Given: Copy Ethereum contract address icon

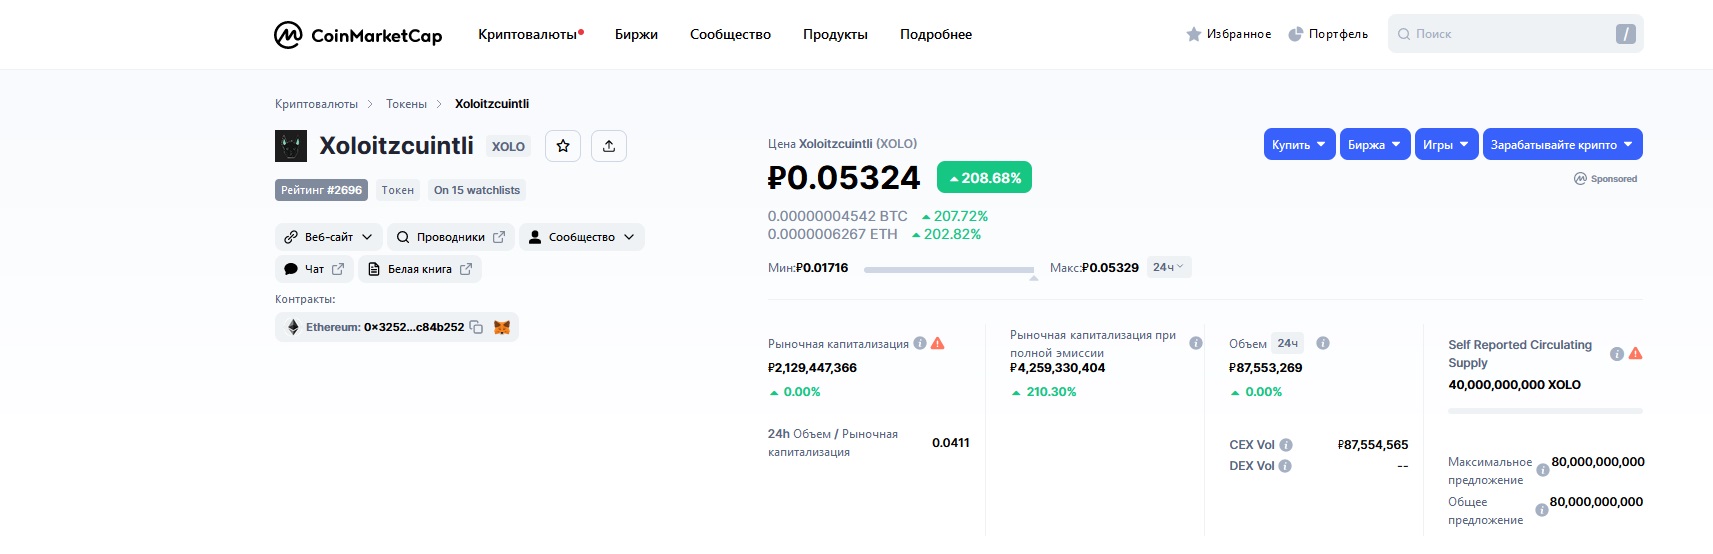Looking at the screenshot, I should pyautogui.click(x=476, y=327).
